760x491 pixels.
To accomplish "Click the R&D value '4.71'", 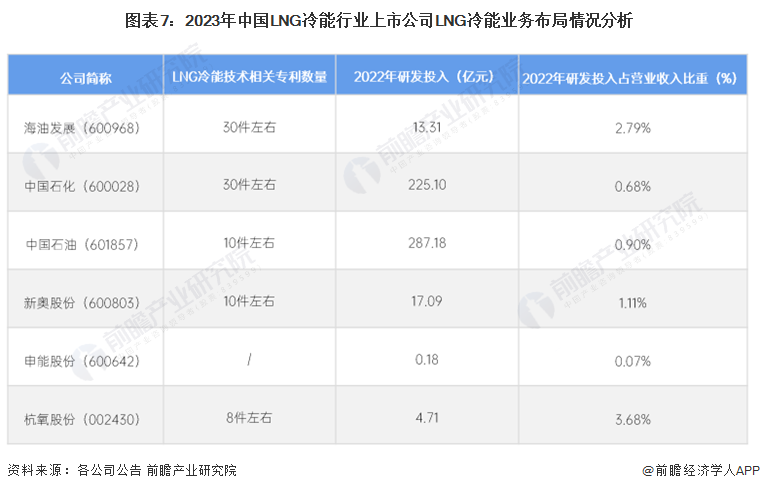I will click(427, 418).
